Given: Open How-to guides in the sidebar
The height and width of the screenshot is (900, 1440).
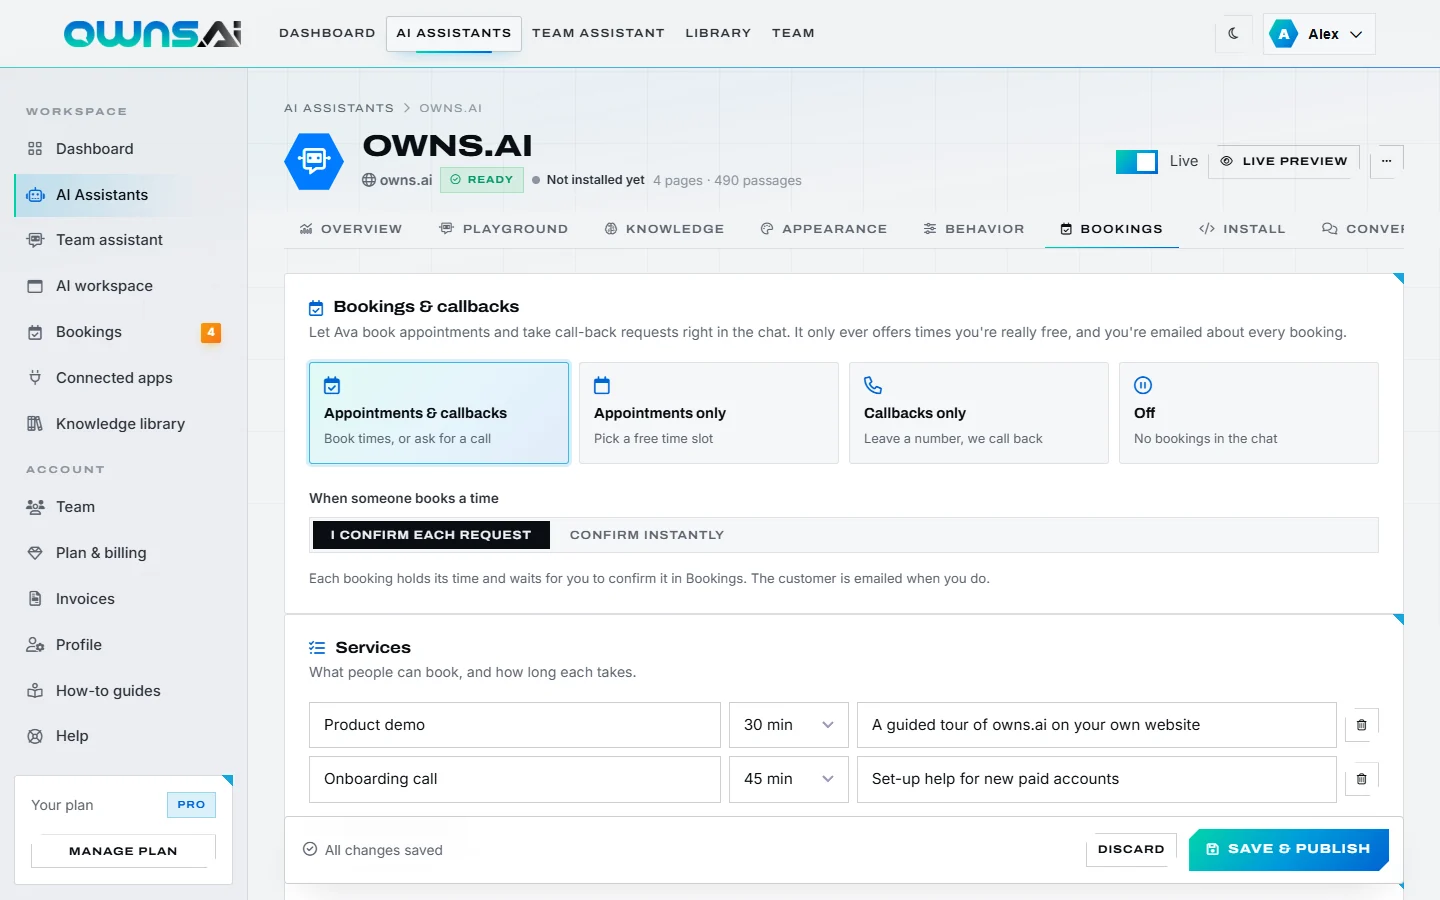Looking at the screenshot, I should tap(124, 691).
